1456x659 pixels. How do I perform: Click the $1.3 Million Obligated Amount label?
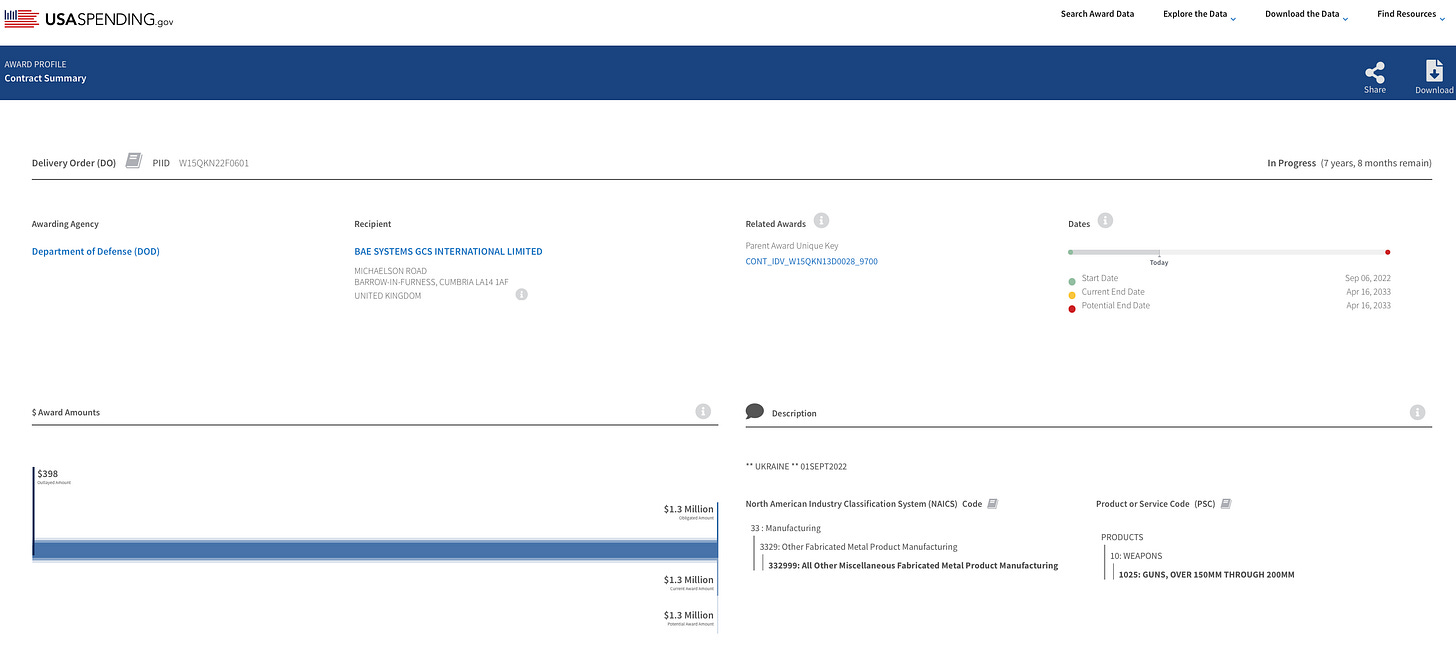688,511
